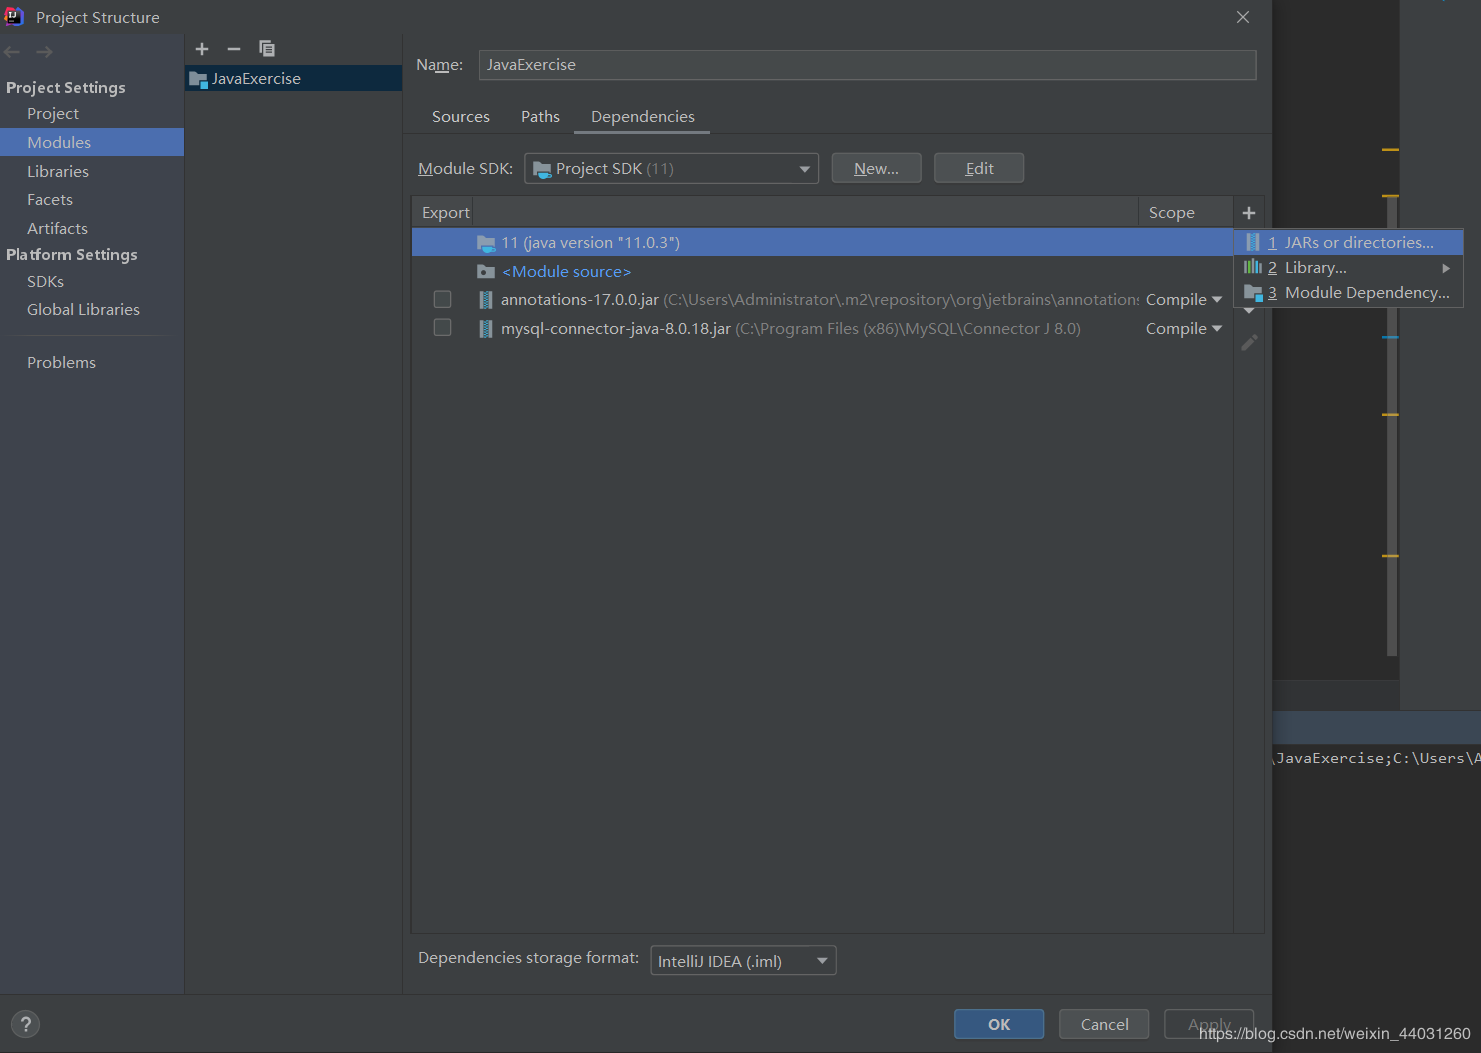Viewport: 1481px width, 1053px height.
Task: Click the edit dependency pencil icon
Action: click(x=1249, y=343)
